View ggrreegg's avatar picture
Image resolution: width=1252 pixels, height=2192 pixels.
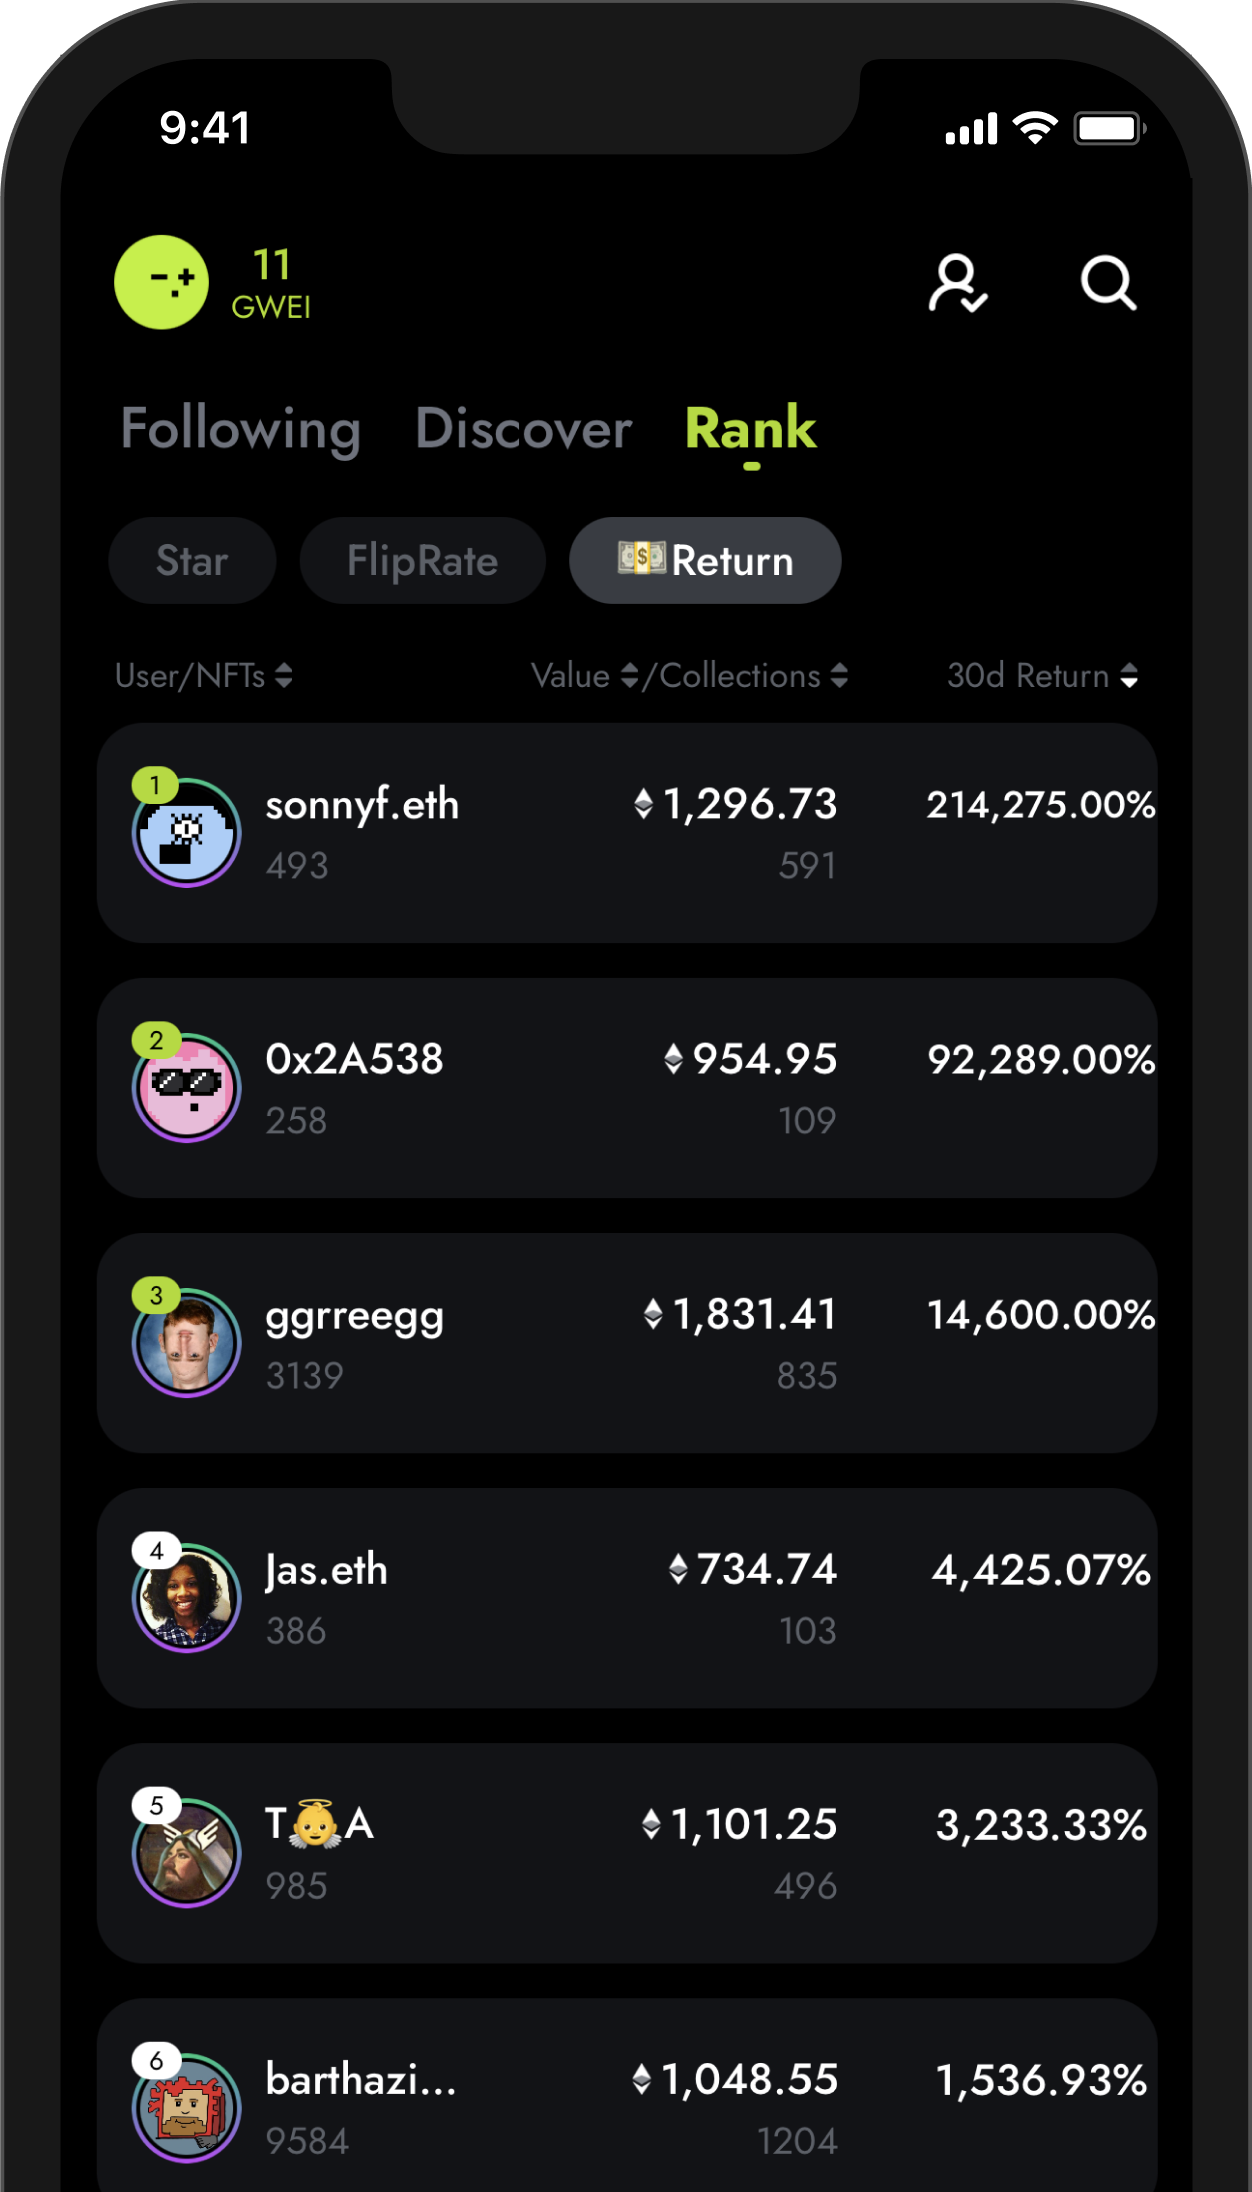tap(186, 1343)
